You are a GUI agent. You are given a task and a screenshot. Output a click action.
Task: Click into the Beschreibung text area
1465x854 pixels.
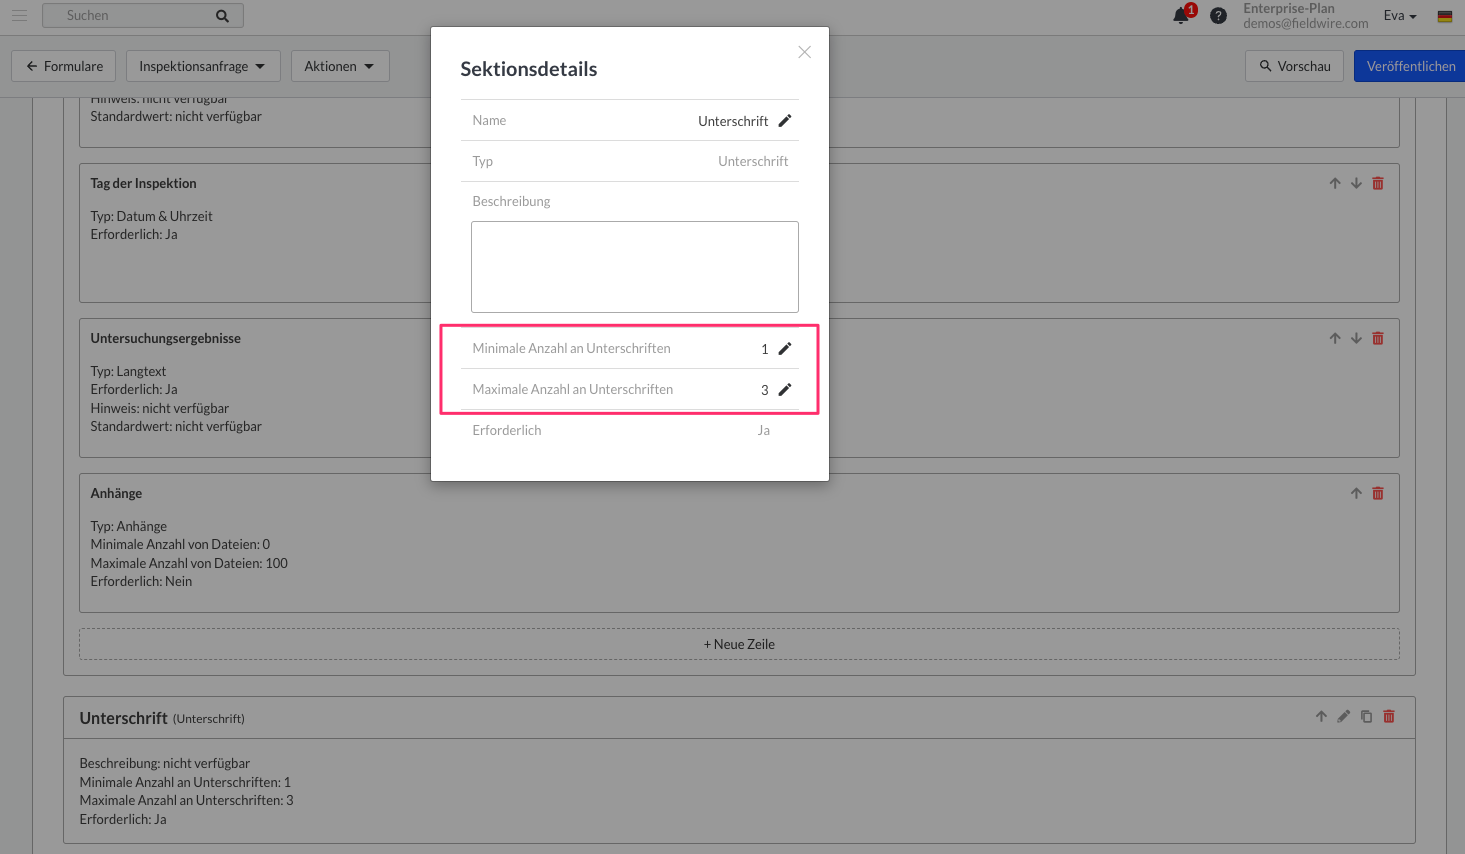point(635,267)
